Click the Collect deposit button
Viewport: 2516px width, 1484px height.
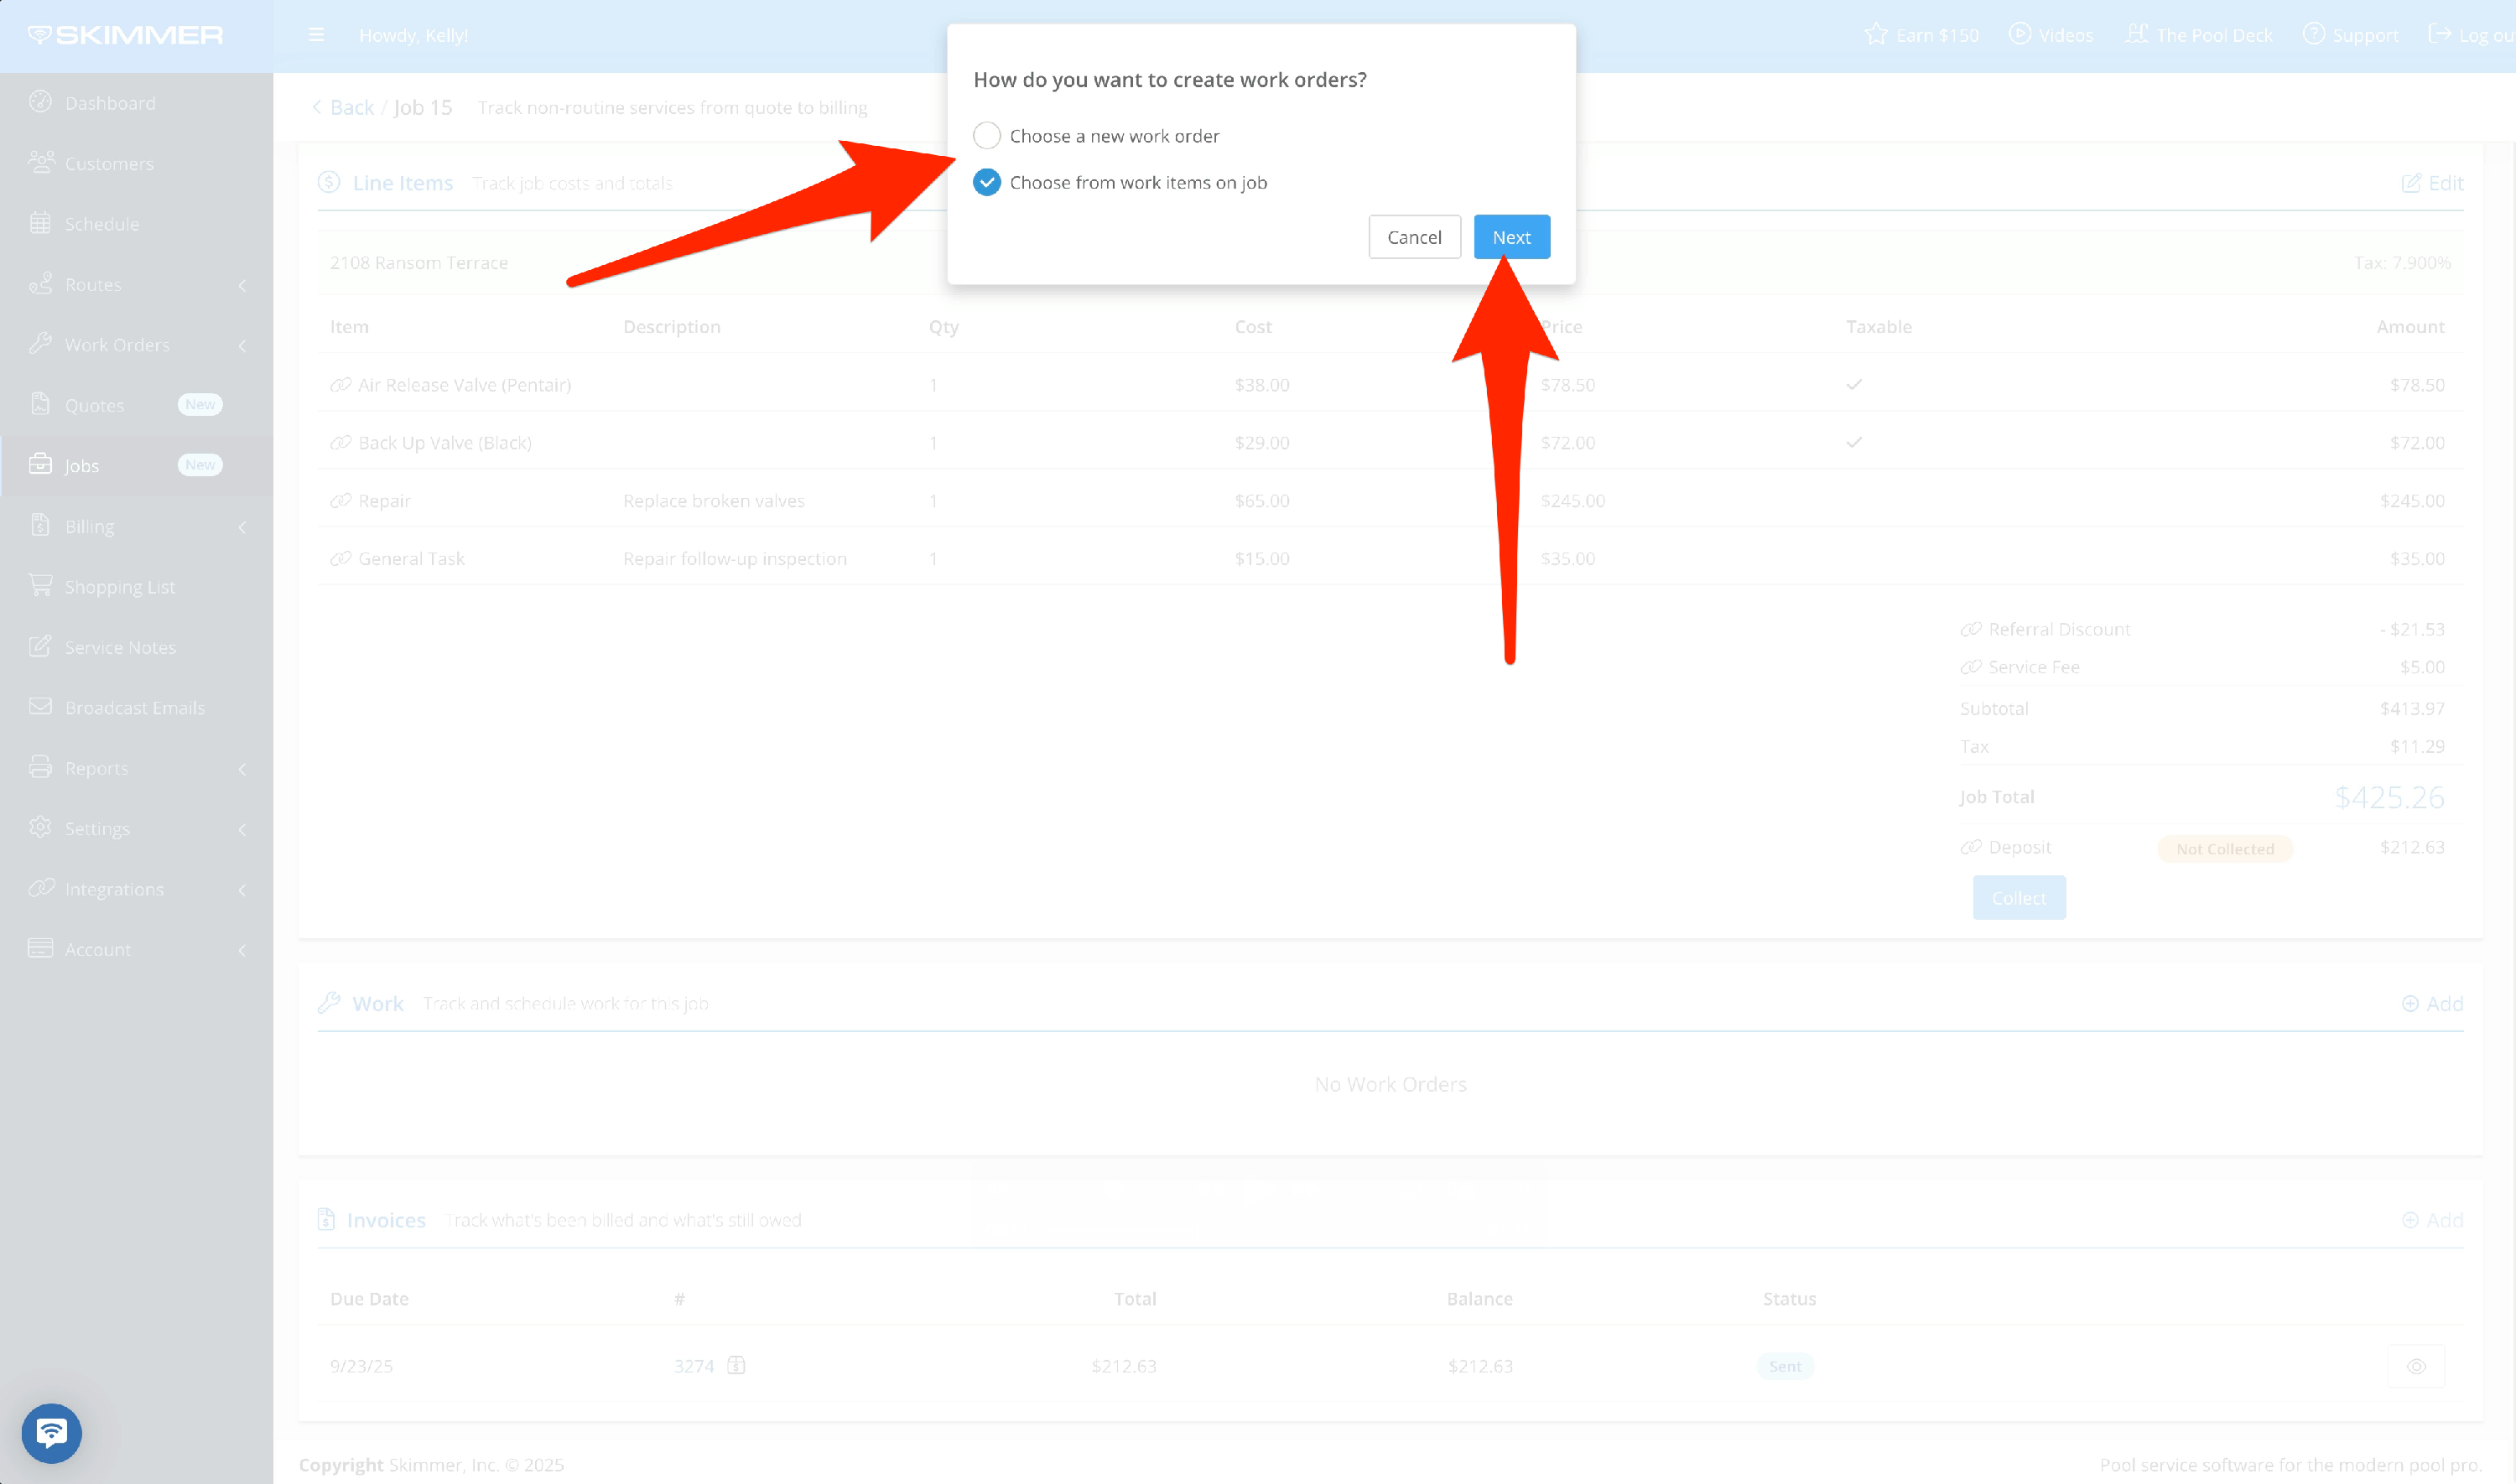(2018, 897)
